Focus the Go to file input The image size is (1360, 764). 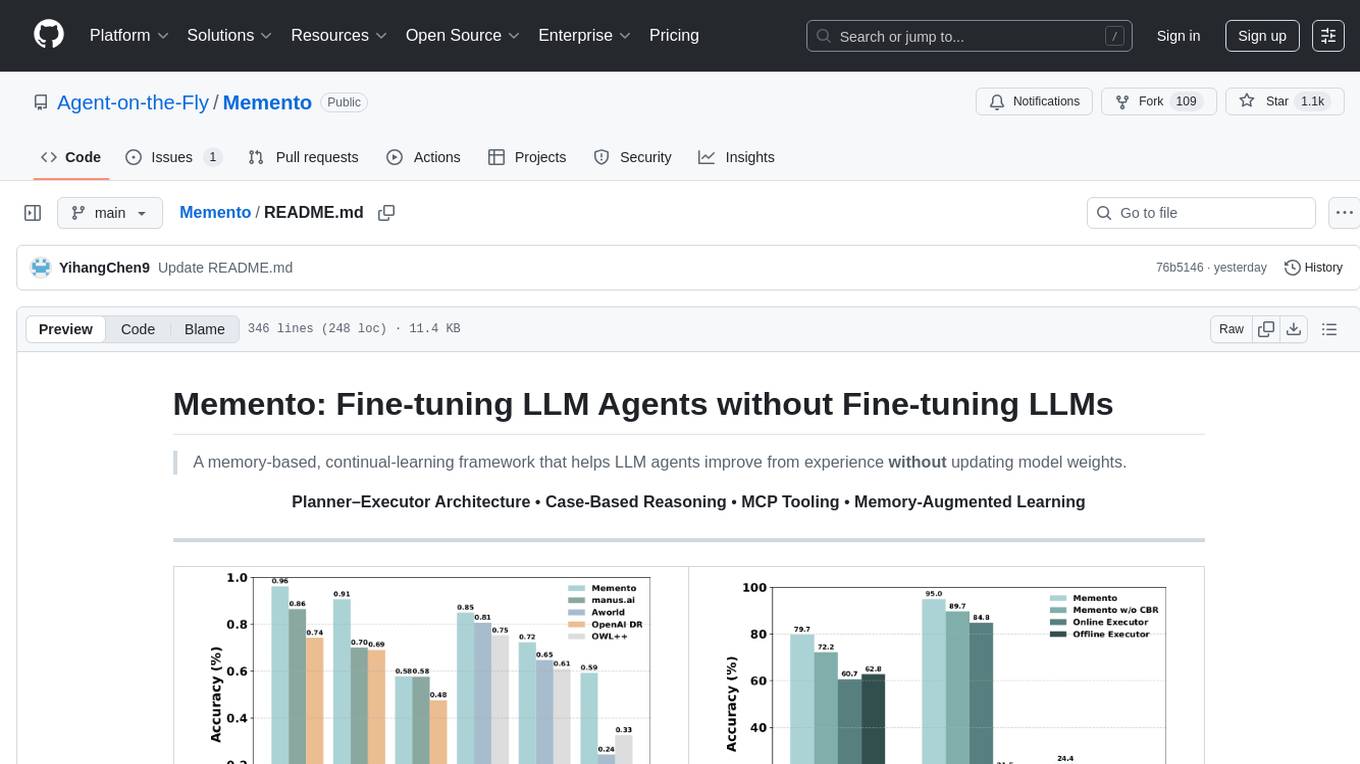point(1201,213)
